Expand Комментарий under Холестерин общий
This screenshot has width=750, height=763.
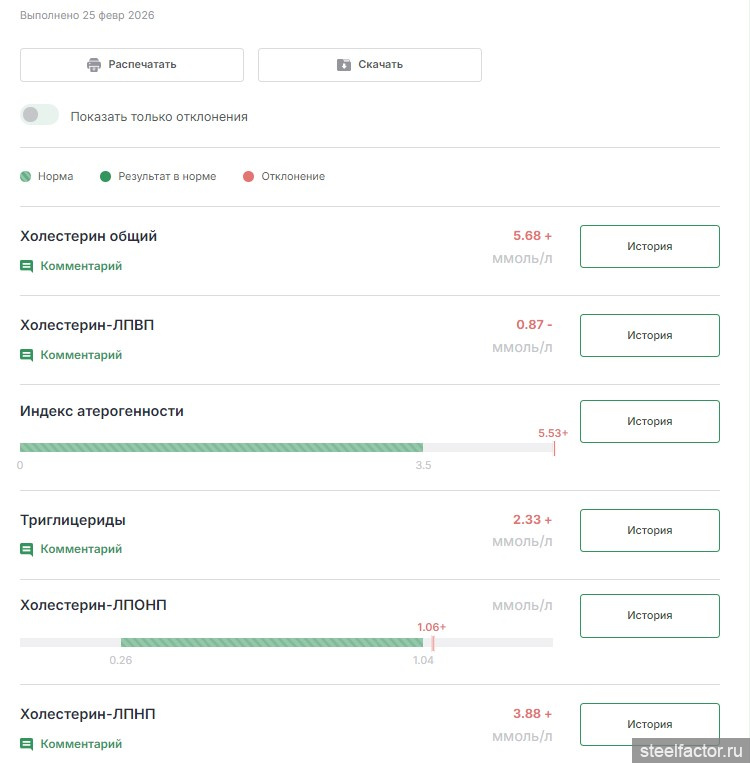click(81, 267)
